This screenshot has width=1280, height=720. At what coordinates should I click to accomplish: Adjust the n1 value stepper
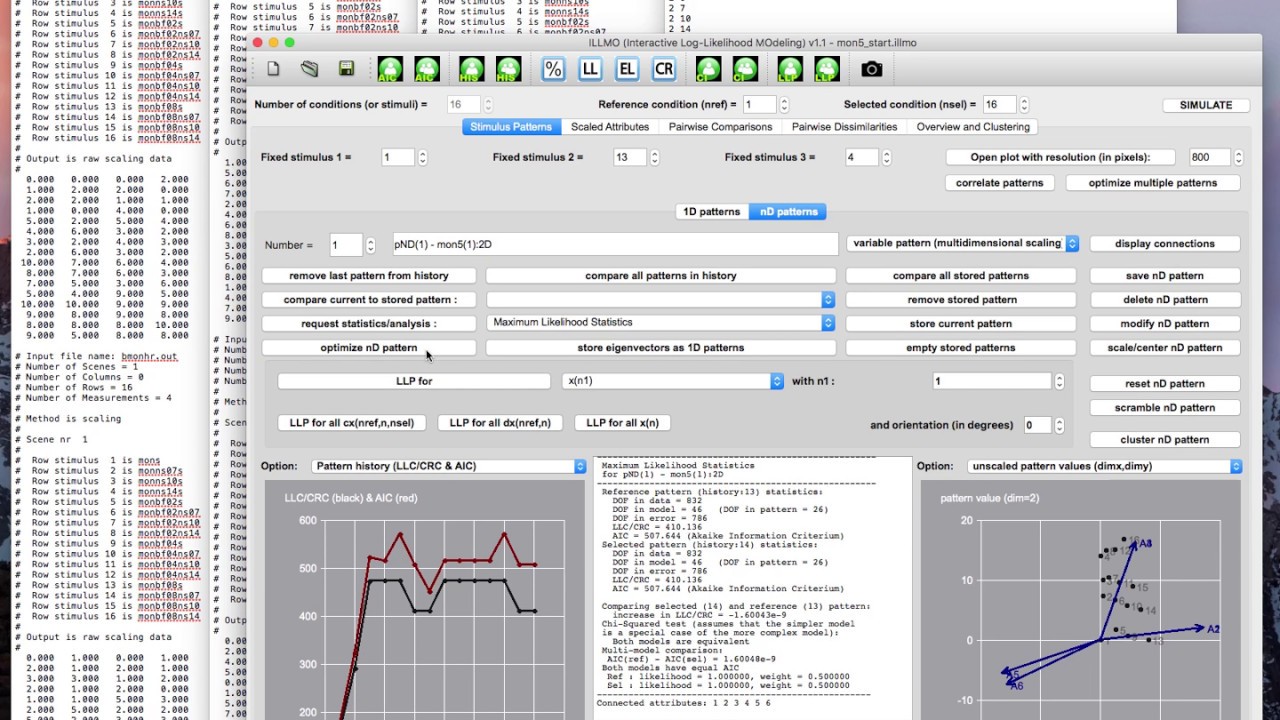1059,381
